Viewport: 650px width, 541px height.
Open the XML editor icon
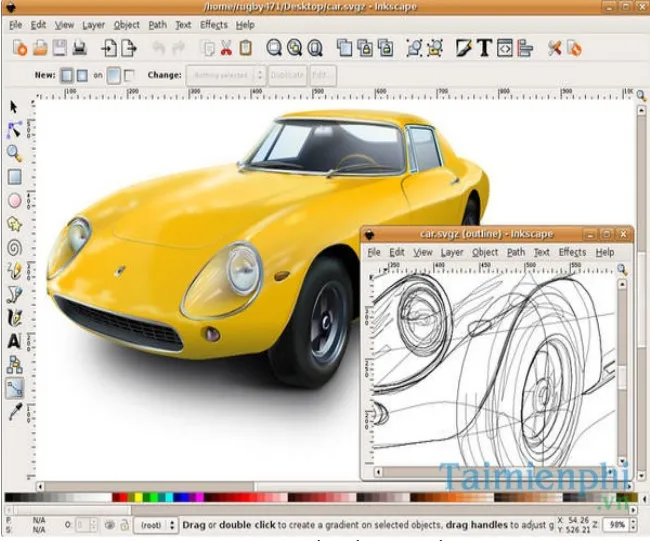point(506,47)
